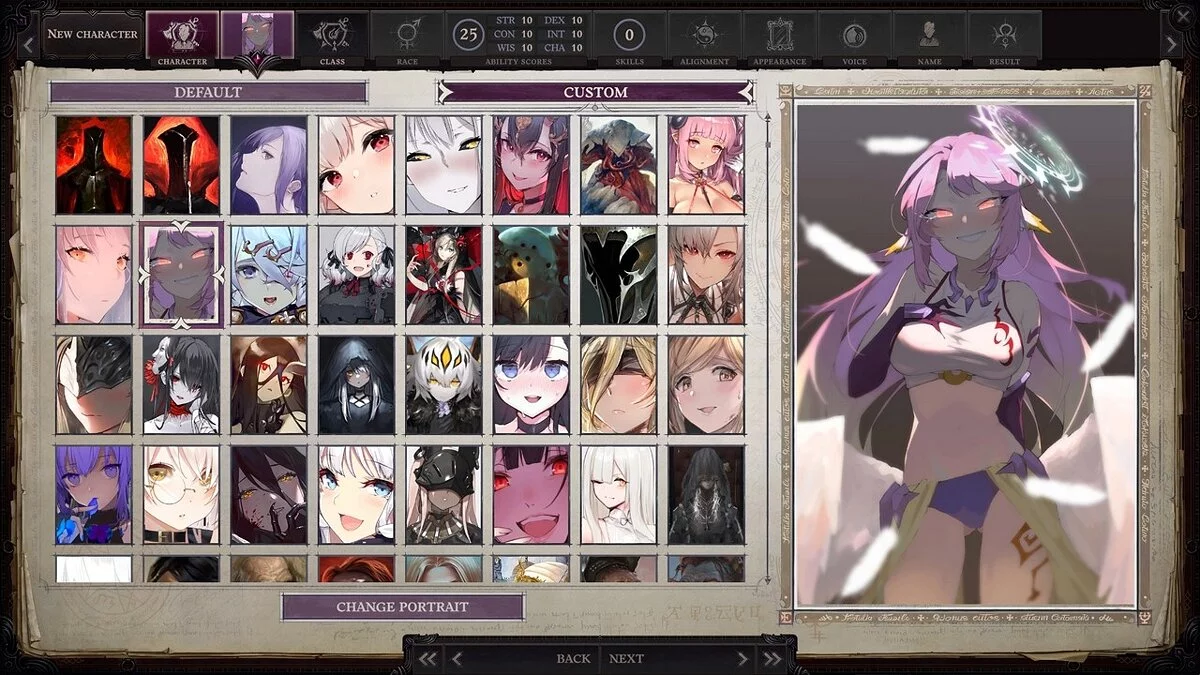
Task: Pick the brown-haired horned girl portrait
Action: (x=269, y=385)
